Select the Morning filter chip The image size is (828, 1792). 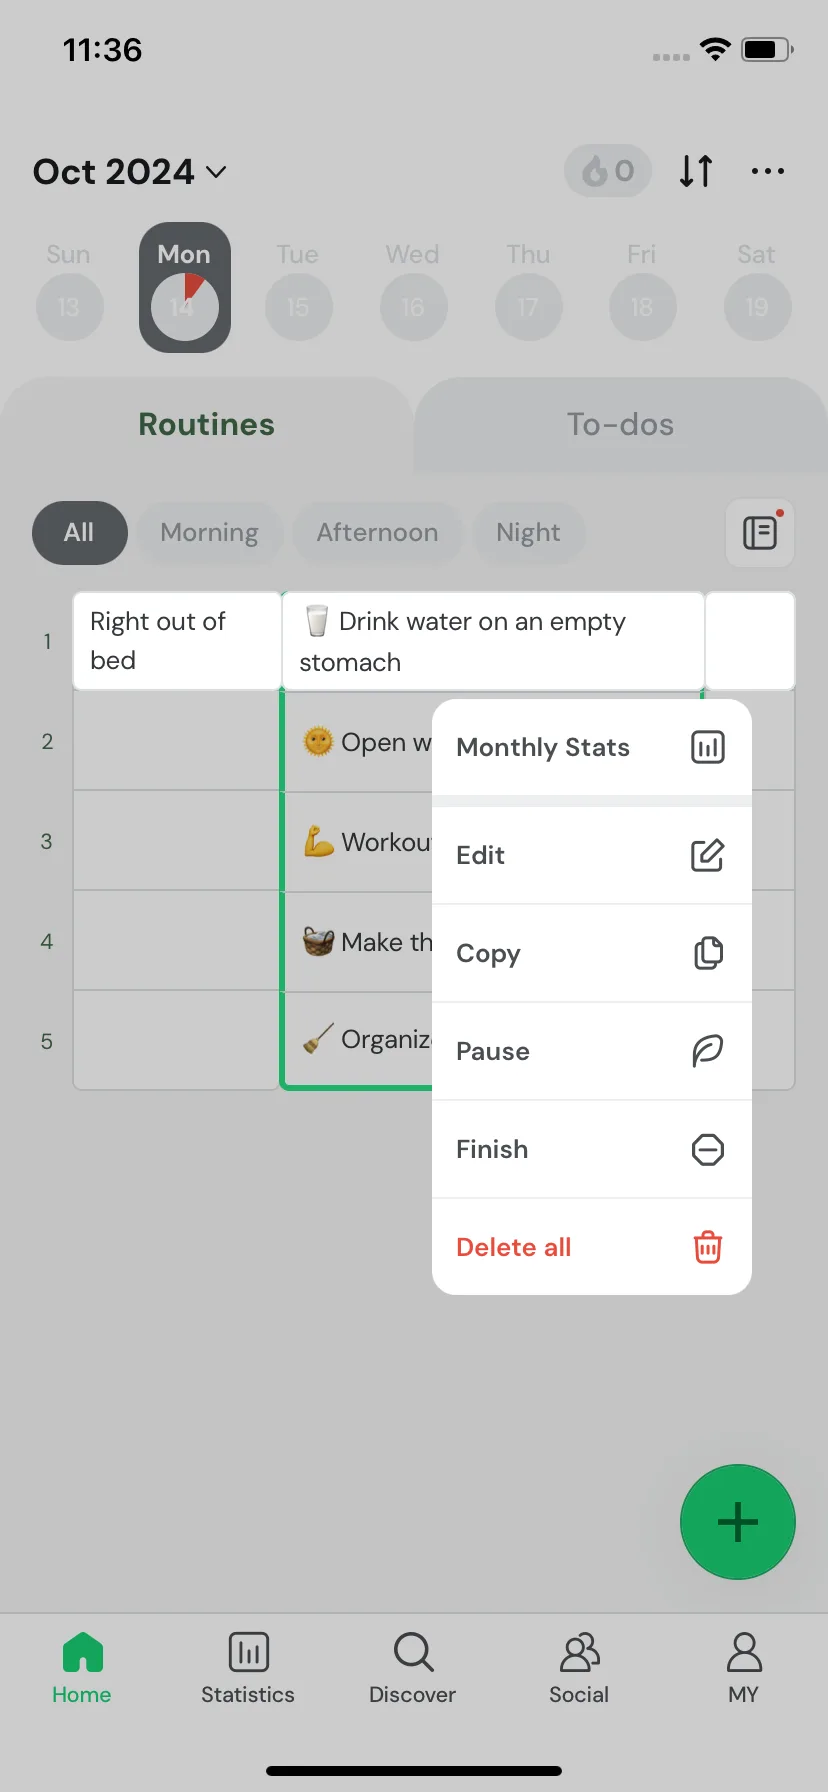tap(209, 532)
